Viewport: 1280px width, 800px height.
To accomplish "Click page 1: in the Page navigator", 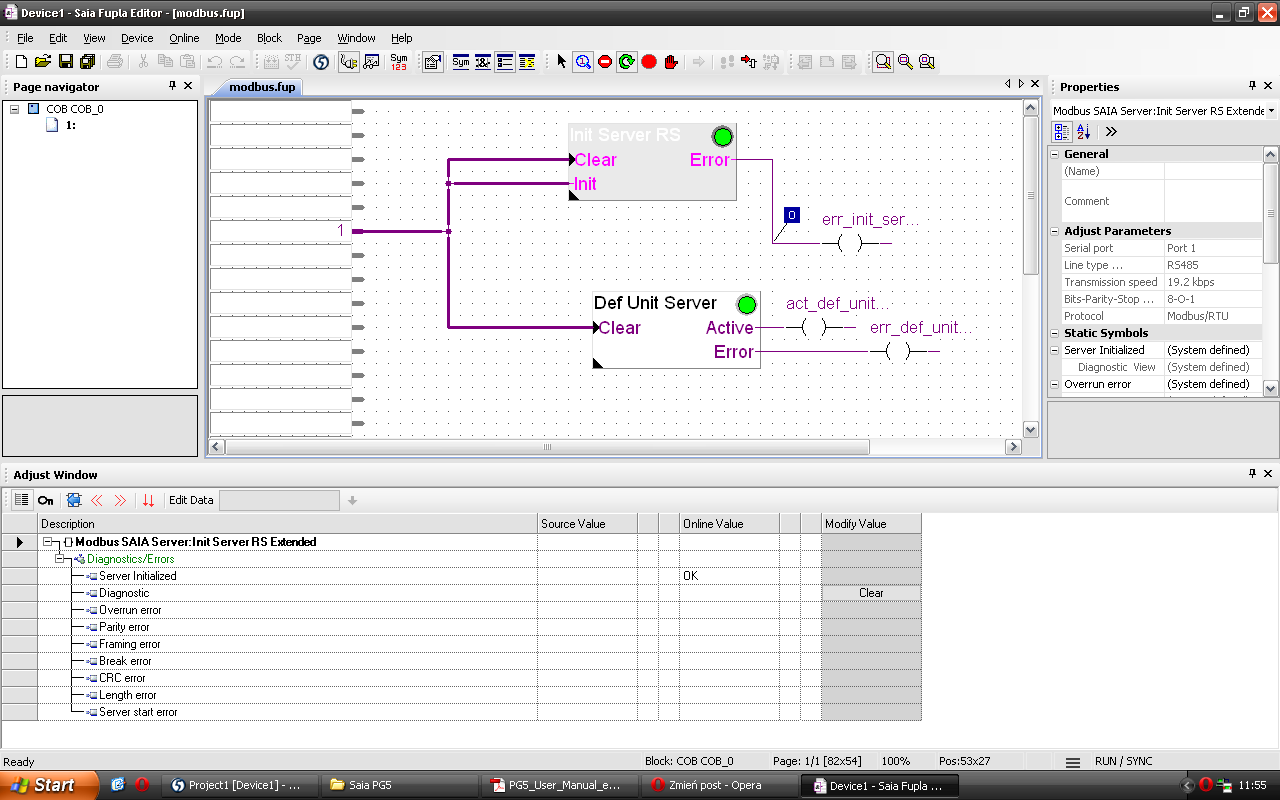I will pos(71,125).
